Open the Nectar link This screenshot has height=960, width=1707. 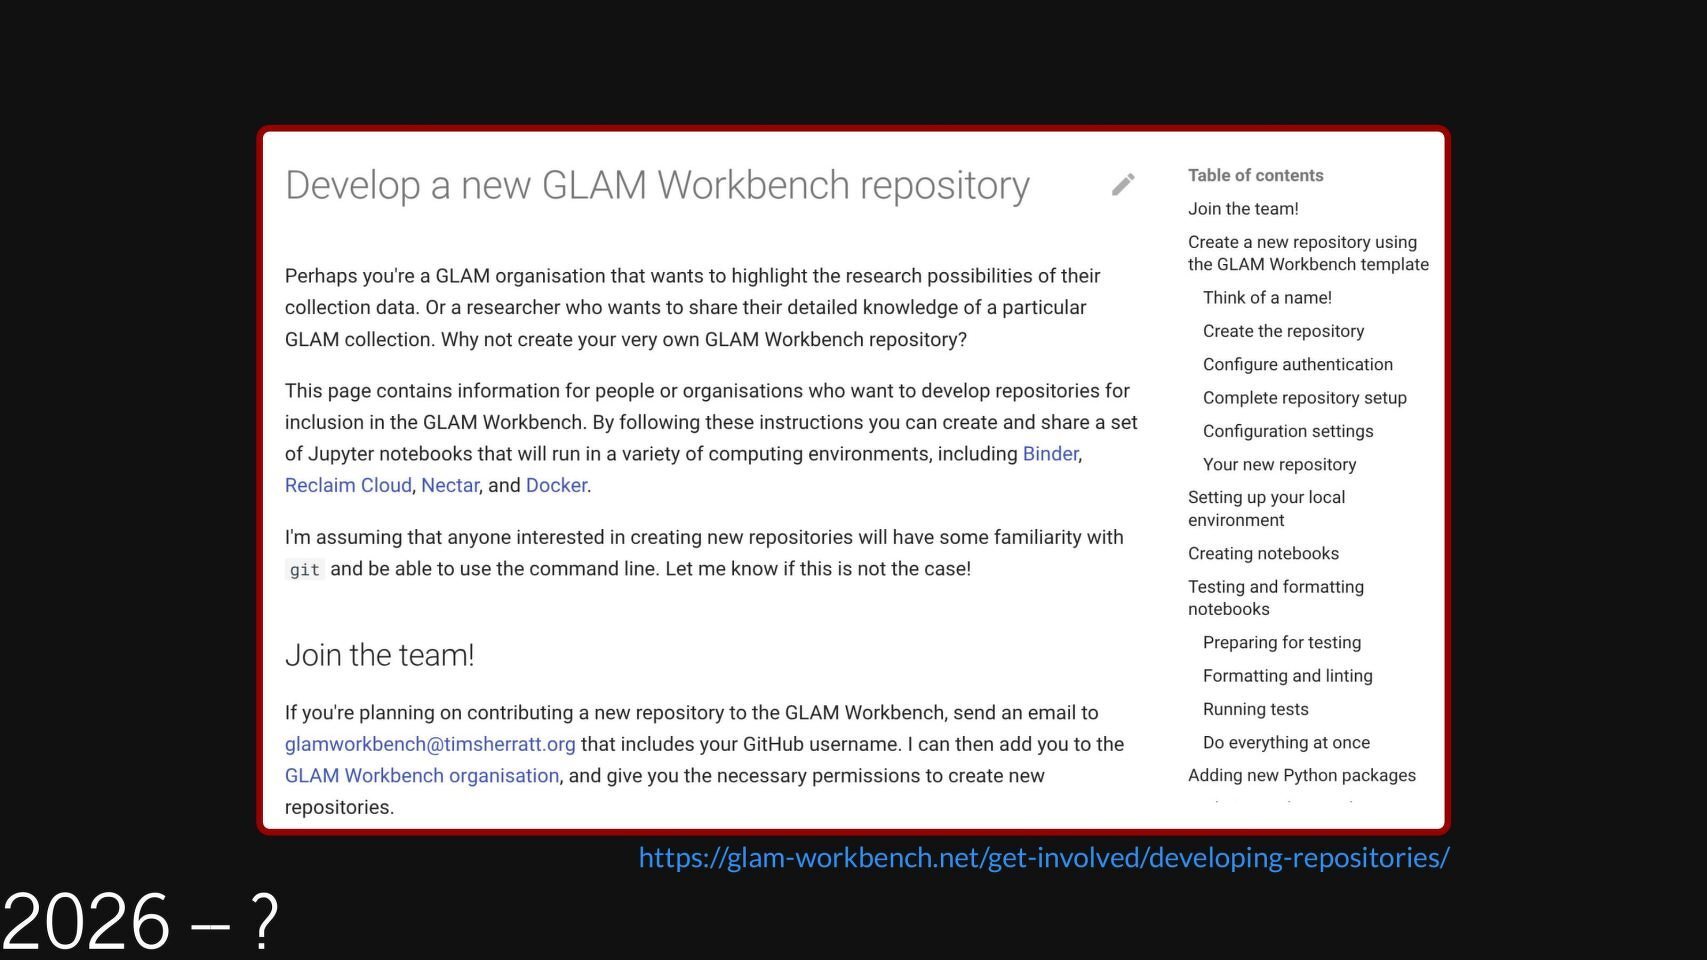coord(450,485)
